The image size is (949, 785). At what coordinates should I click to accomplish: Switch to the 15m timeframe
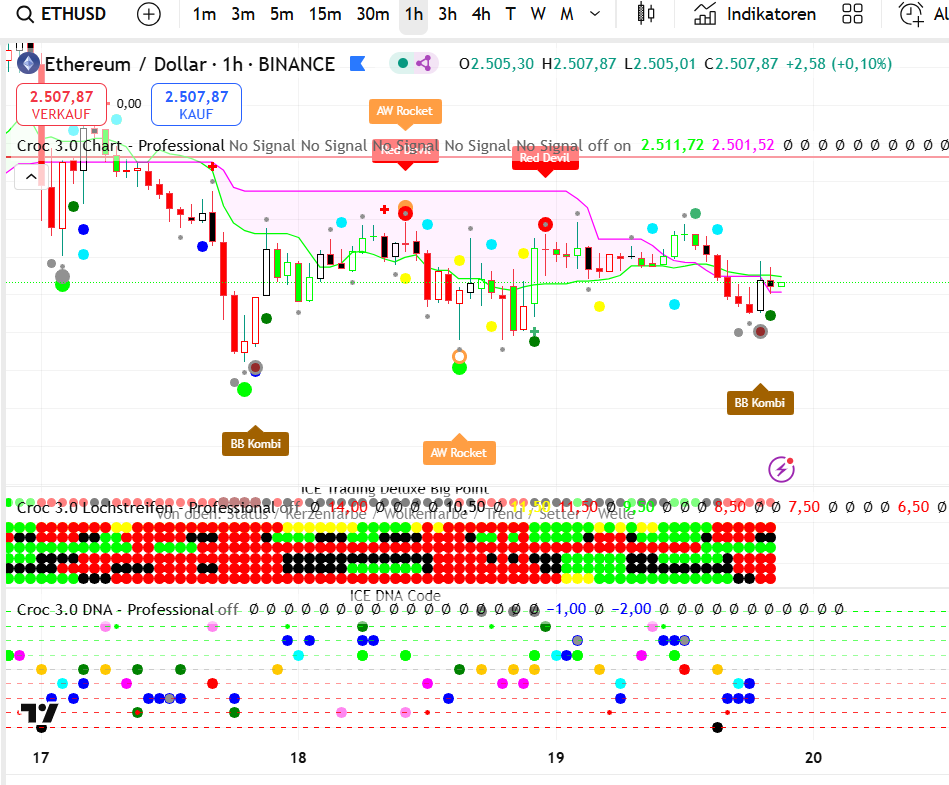(324, 14)
